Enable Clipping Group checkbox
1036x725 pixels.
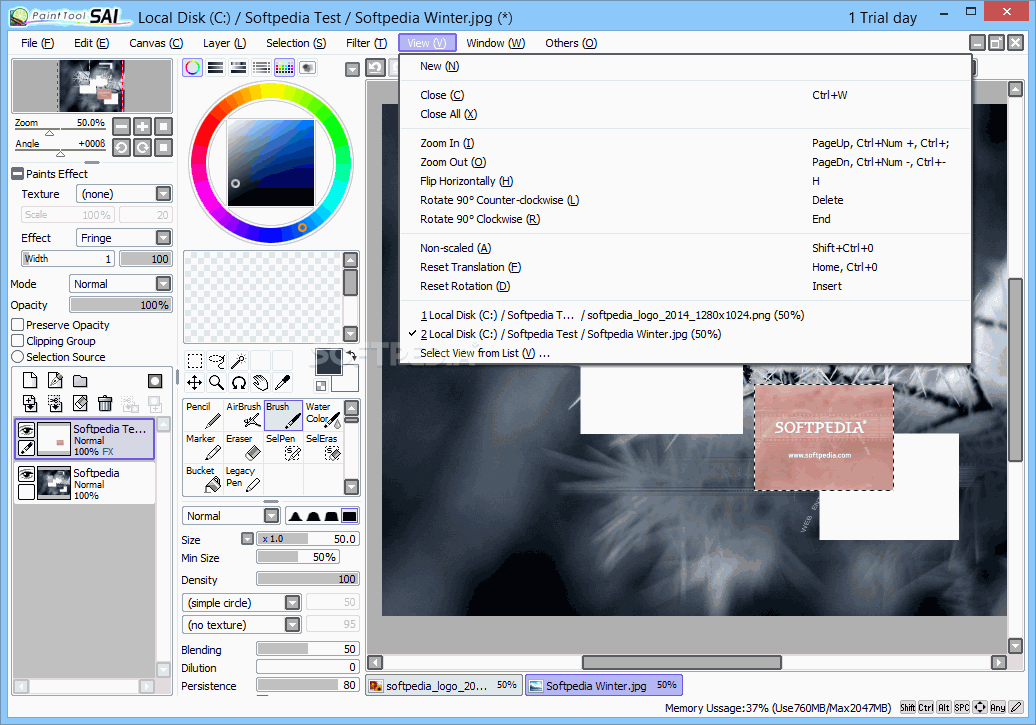(18, 340)
